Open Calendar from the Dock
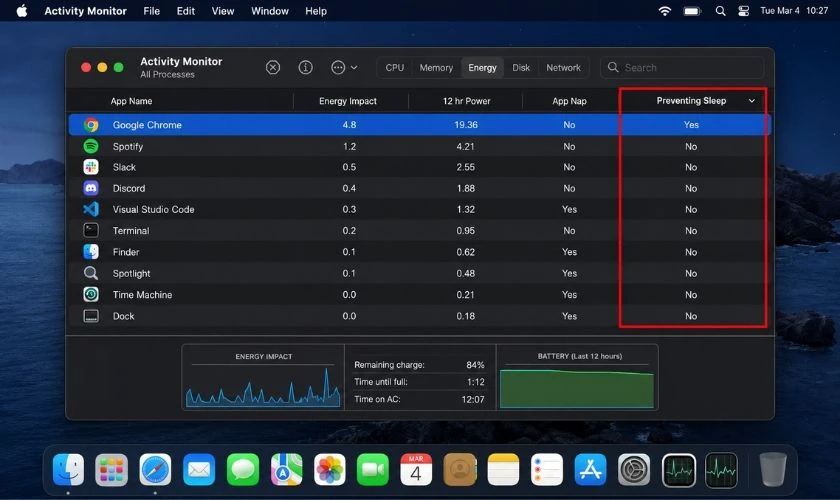 coord(416,469)
